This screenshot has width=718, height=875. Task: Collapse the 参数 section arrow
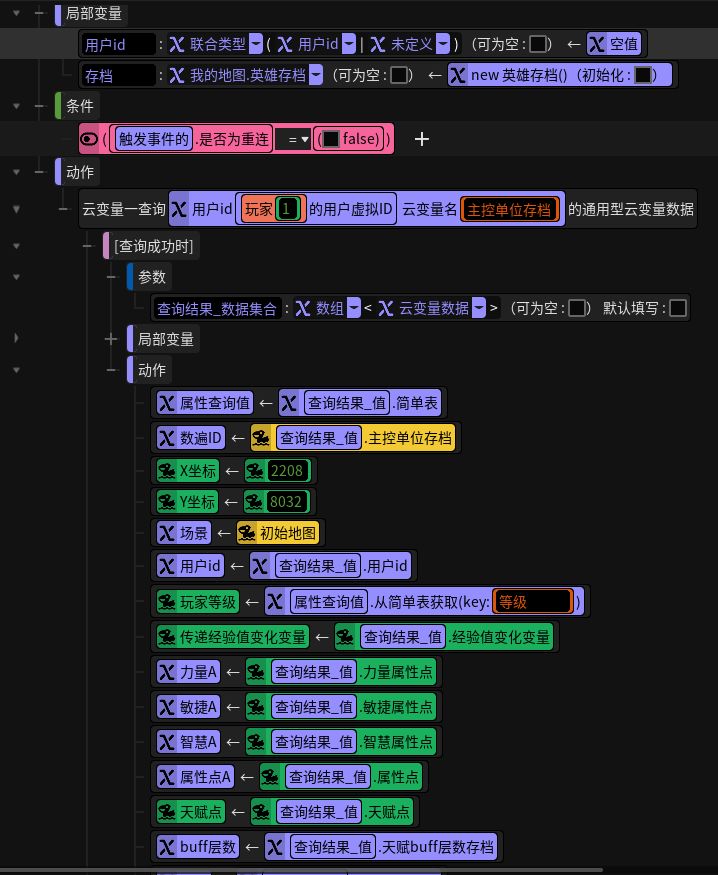click(16, 277)
